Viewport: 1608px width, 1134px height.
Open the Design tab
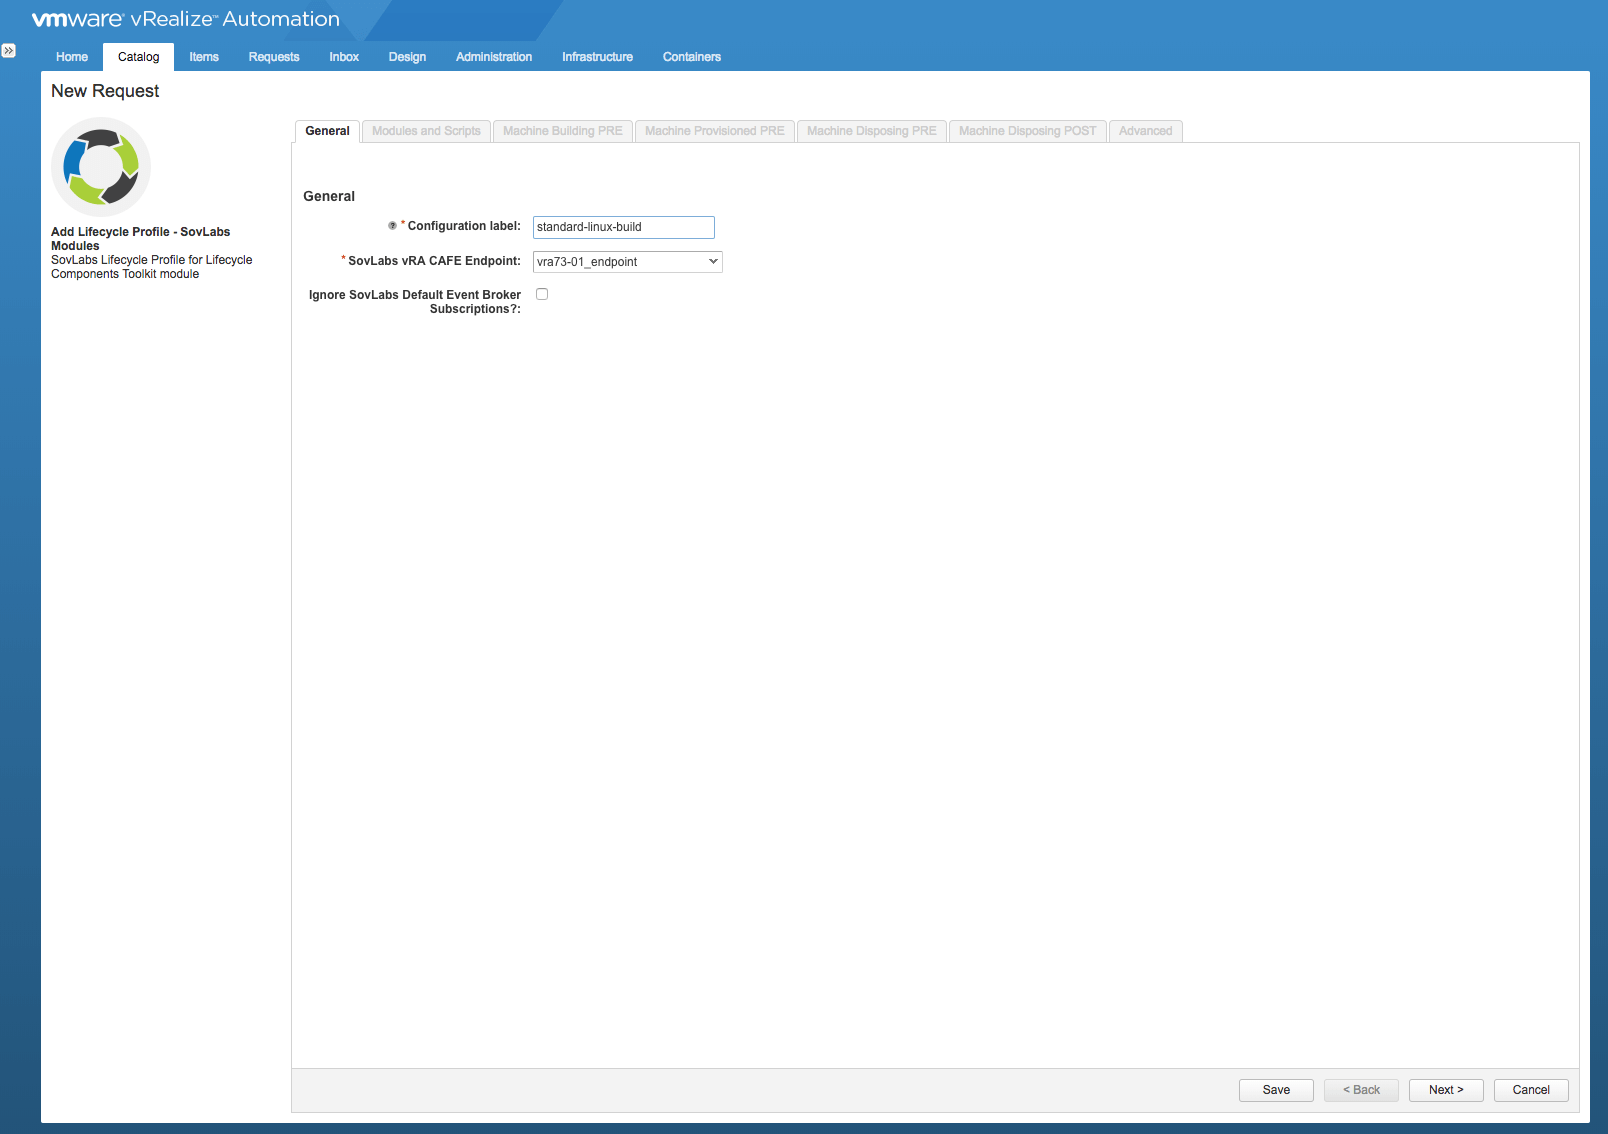pos(407,57)
